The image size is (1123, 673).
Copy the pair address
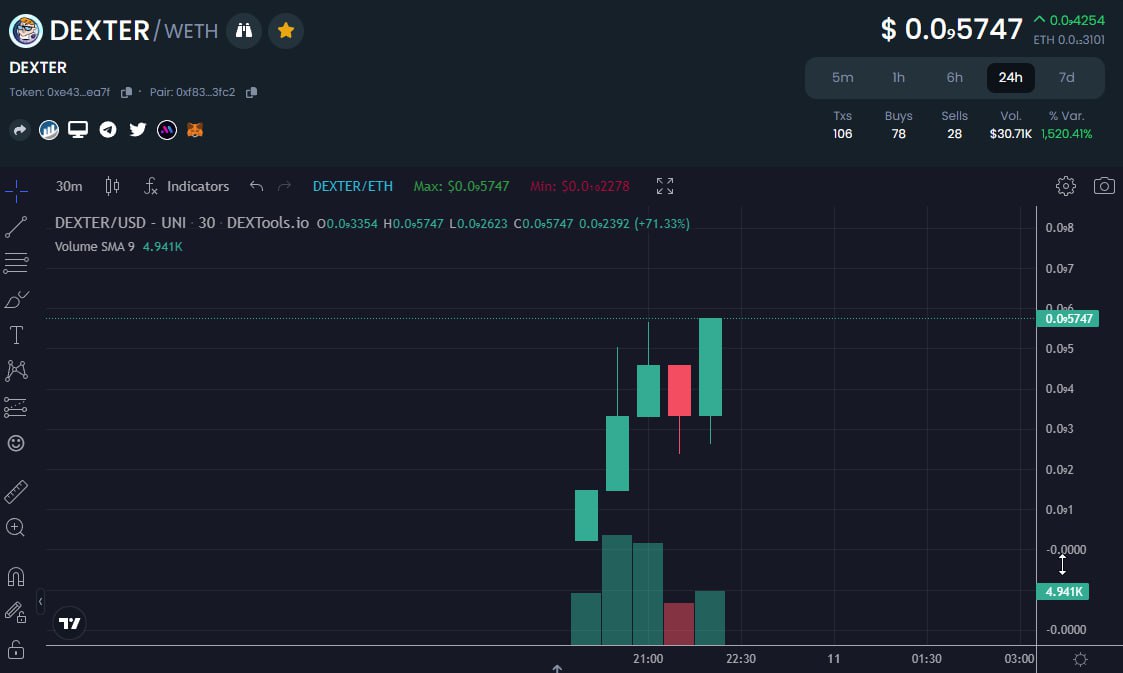(x=251, y=92)
